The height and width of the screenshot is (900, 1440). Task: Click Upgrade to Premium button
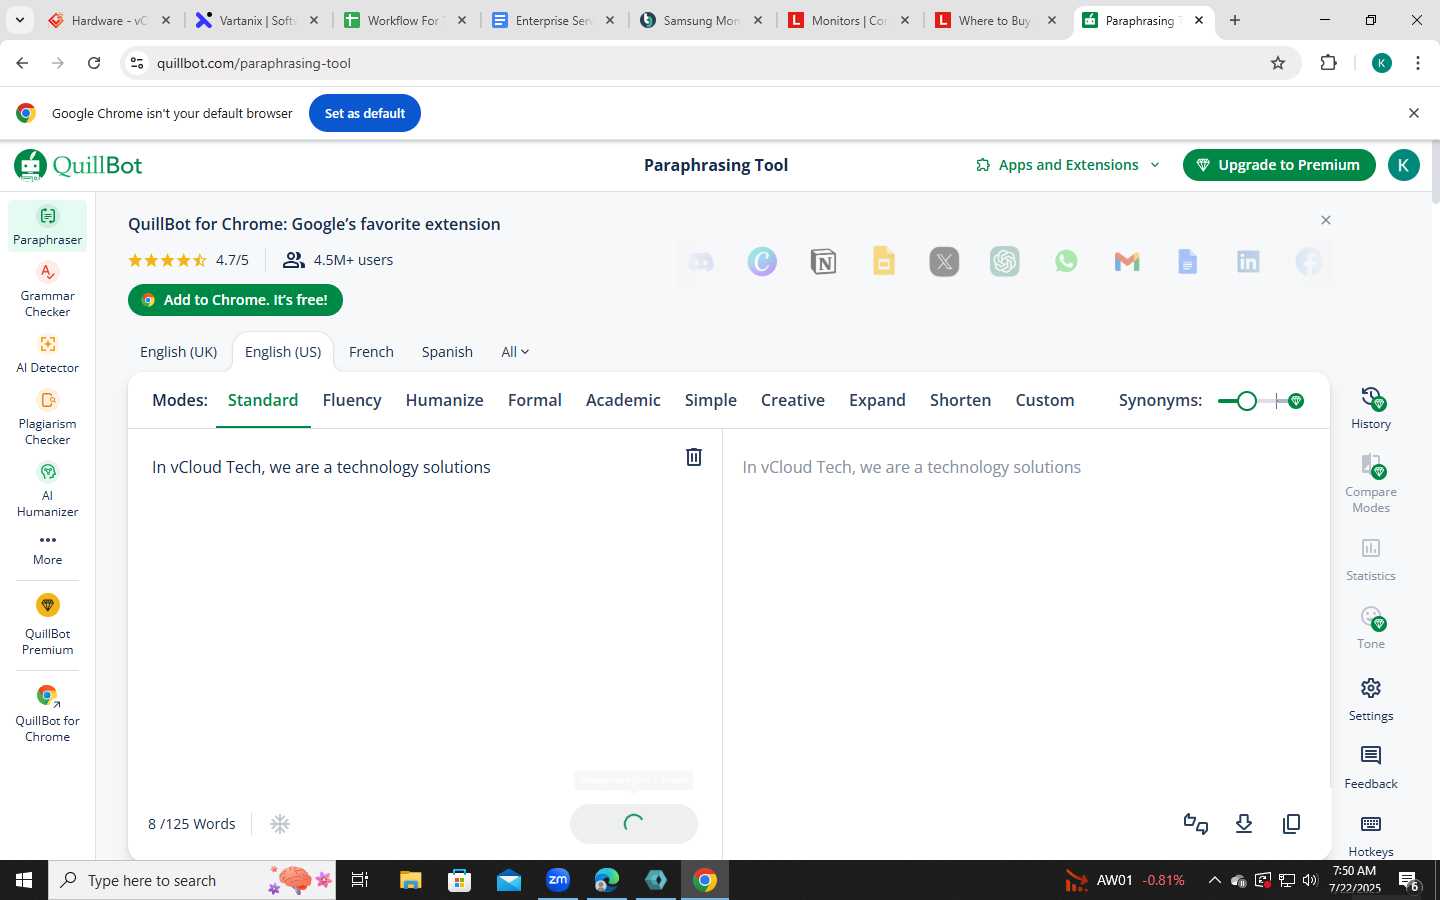pos(1279,165)
